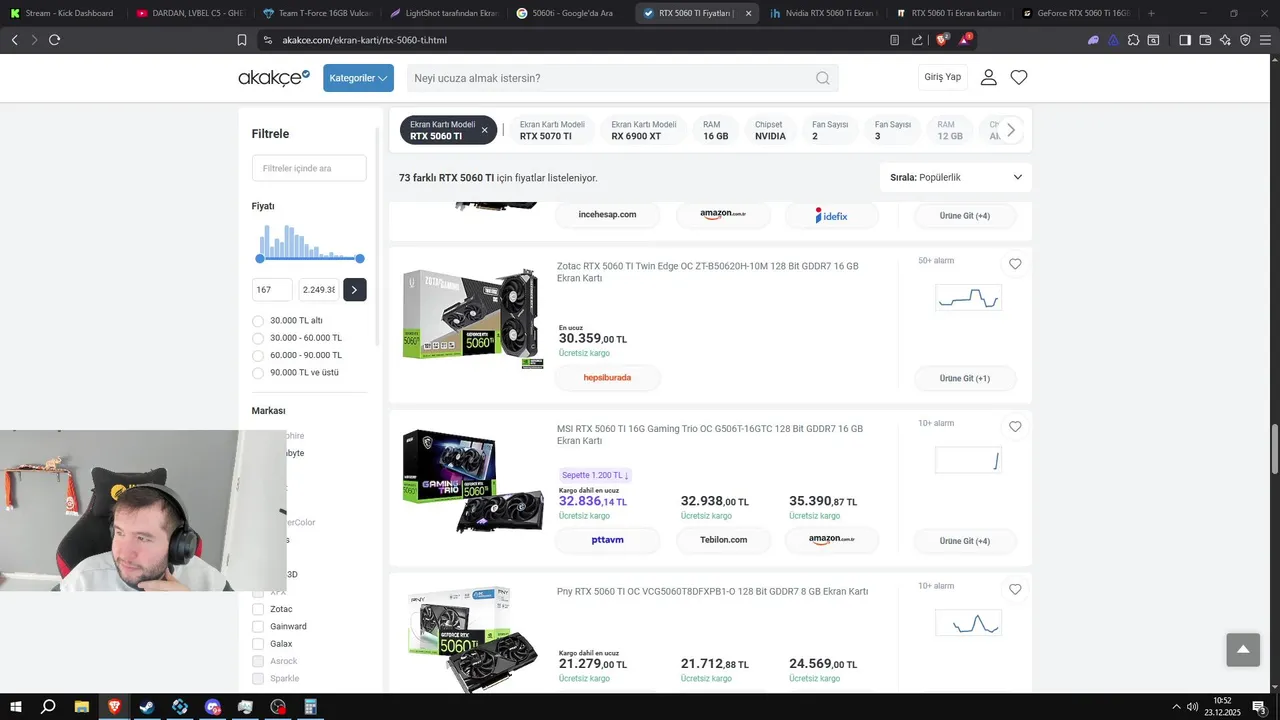Image resolution: width=1280 pixels, height=720 pixels.
Task: Open the Tebilon.com seller link
Action: point(724,540)
